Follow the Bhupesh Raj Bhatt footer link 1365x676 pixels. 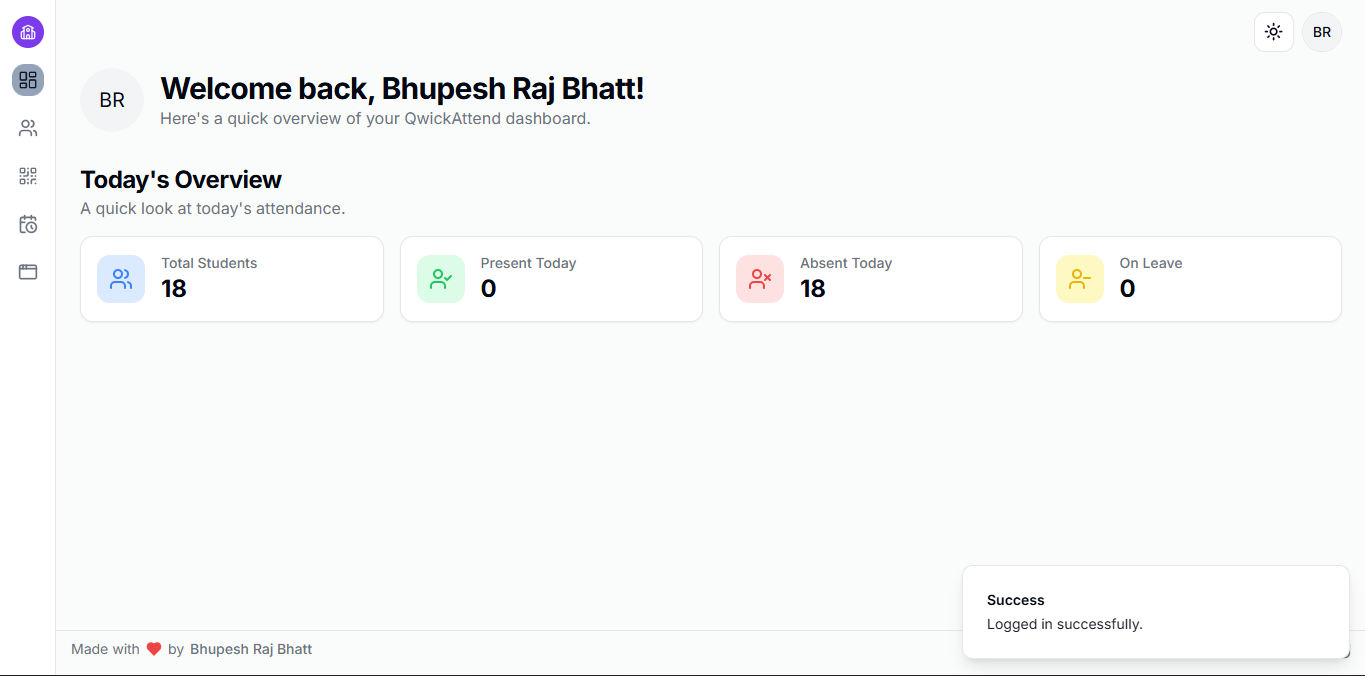click(x=251, y=649)
